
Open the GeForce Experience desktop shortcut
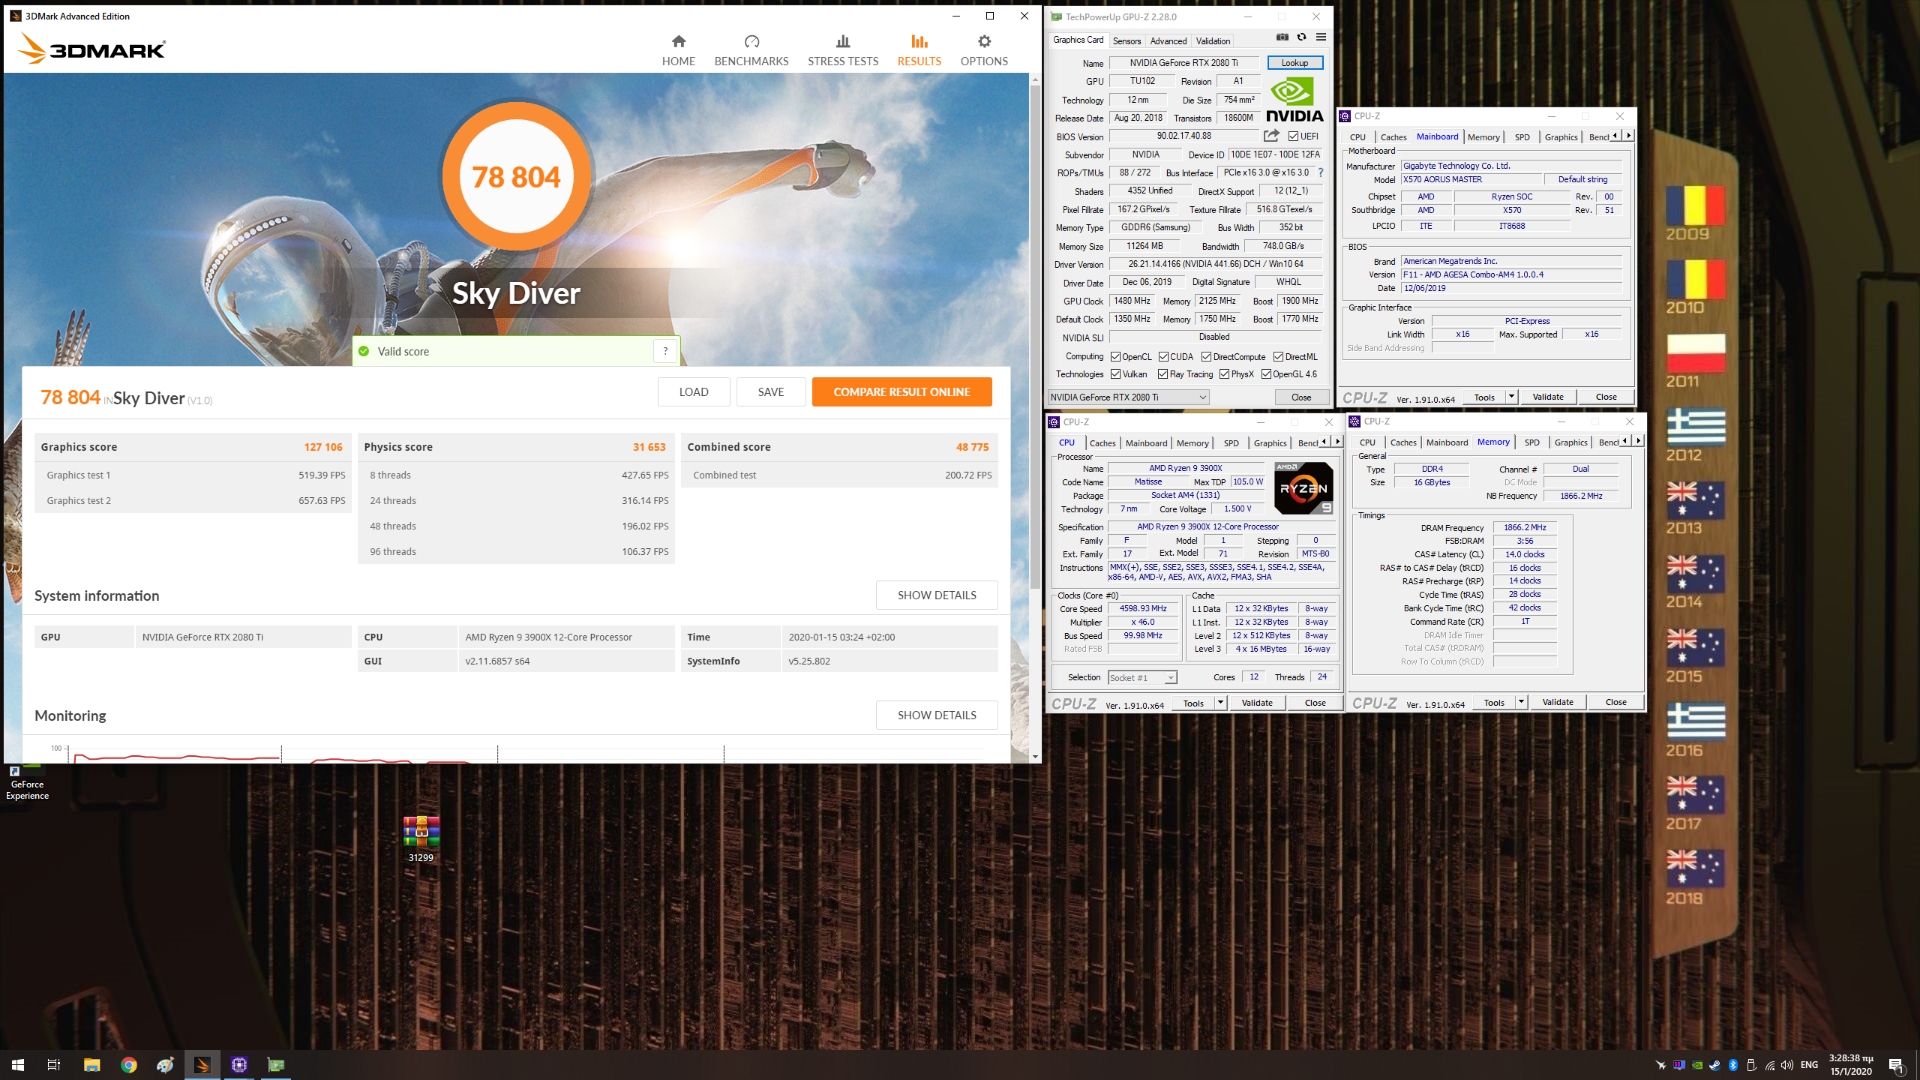click(27, 783)
